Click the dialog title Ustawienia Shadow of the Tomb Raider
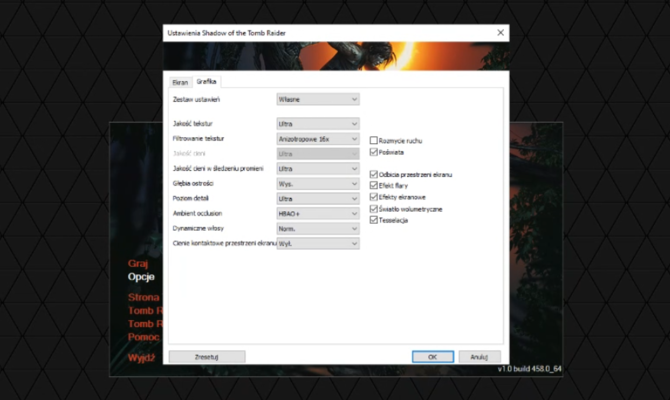 226,33
